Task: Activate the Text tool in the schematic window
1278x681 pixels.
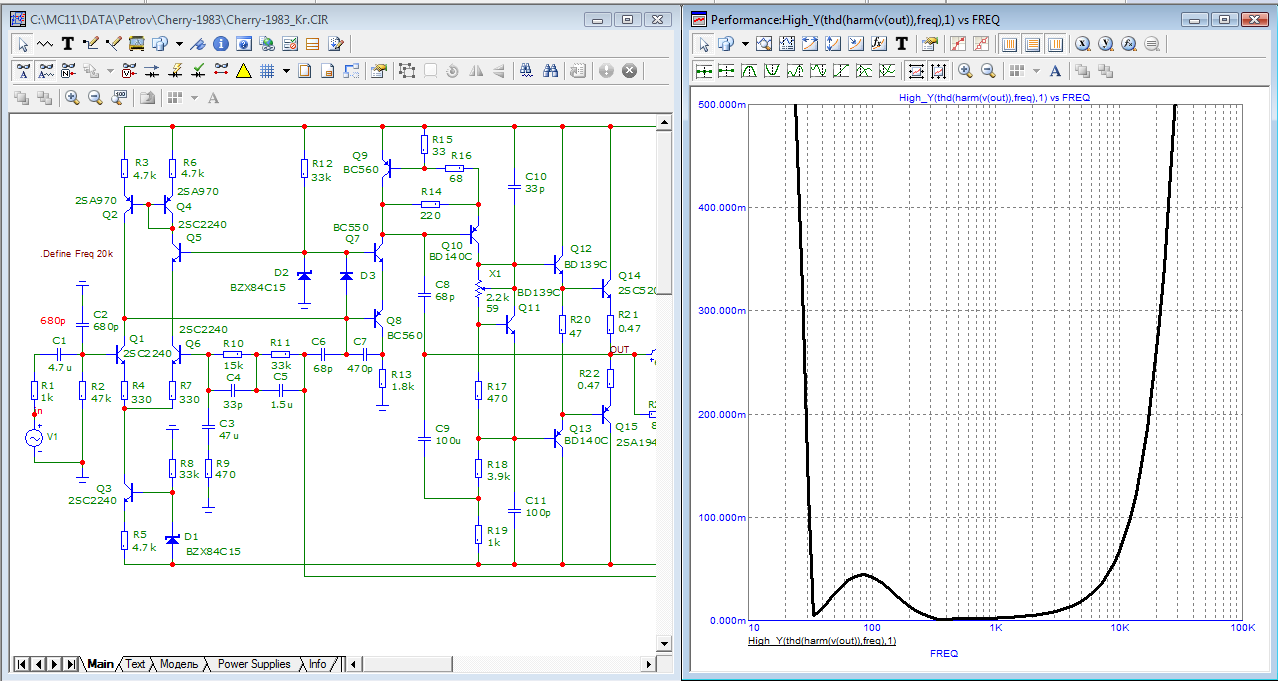Action: tap(67, 44)
